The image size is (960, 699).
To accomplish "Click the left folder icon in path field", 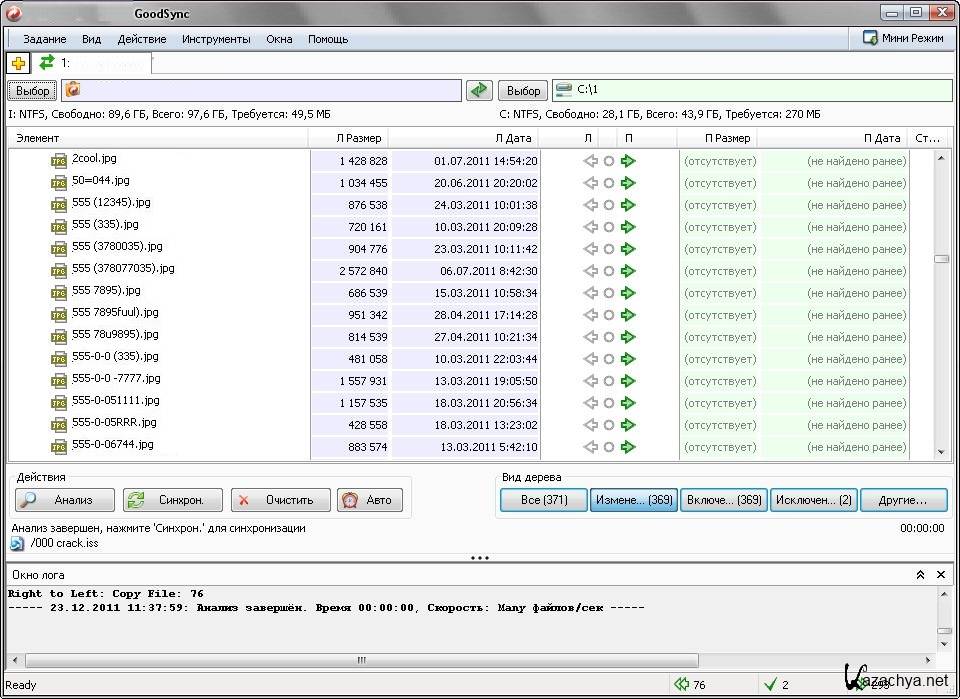I will 72,90.
